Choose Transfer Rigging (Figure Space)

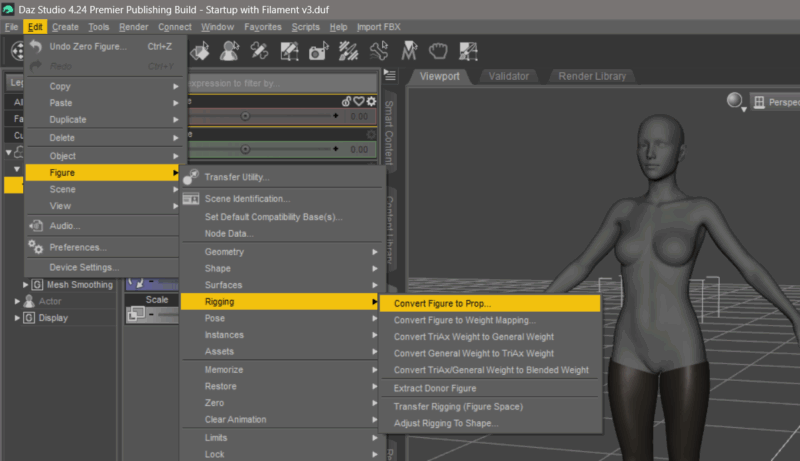pyautogui.click(x=491, y=406)
